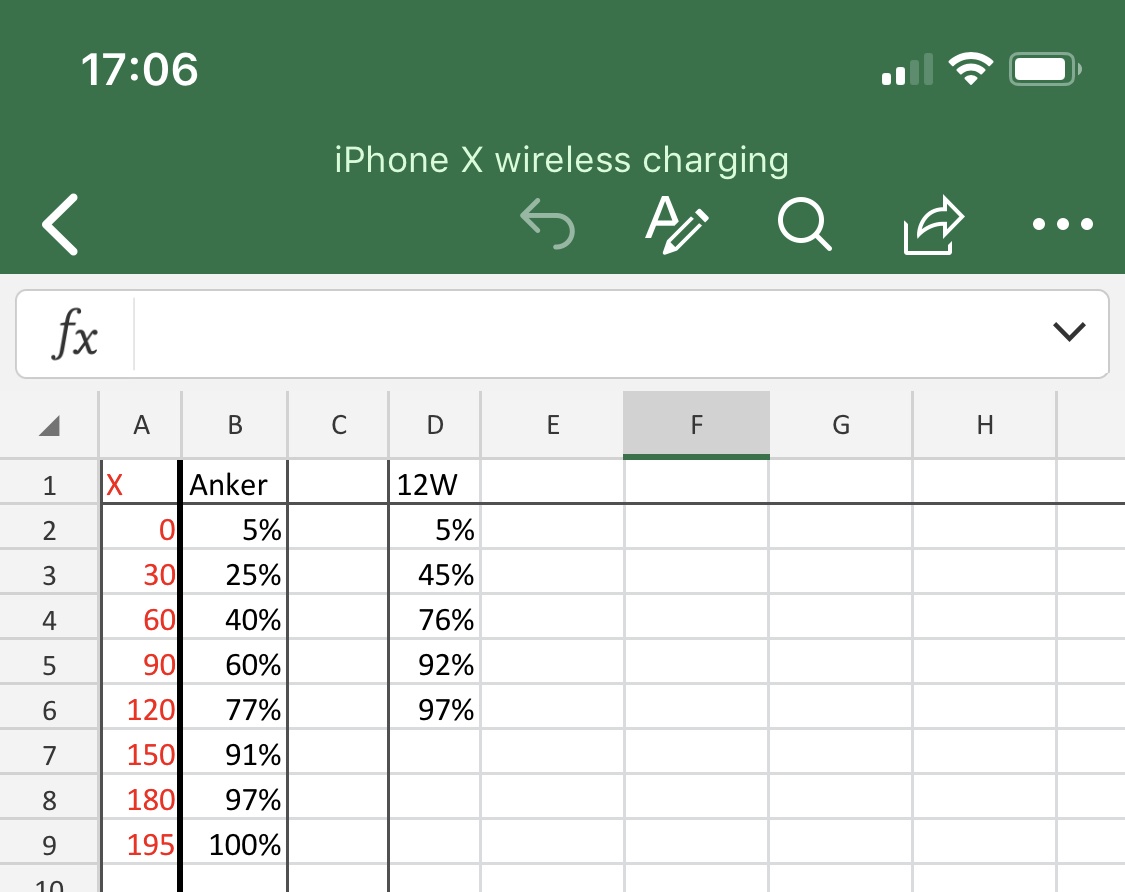Viewport: 1125px width, 892px height.
Task: Open the text formatting pencil tool
Action: point(676,223)
